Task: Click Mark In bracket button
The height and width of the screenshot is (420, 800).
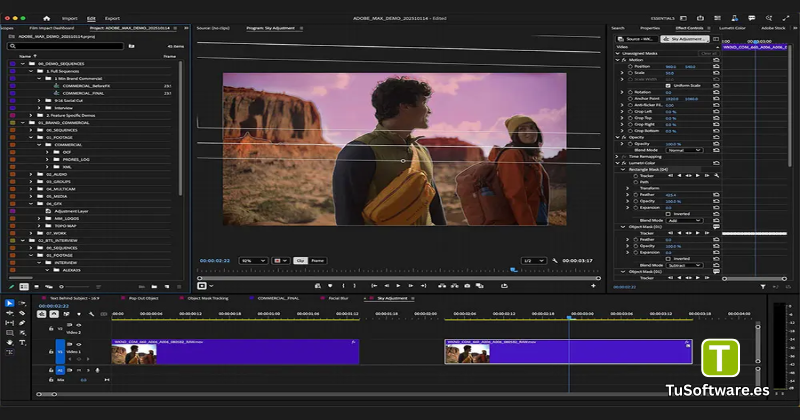Action: point(343,286)
